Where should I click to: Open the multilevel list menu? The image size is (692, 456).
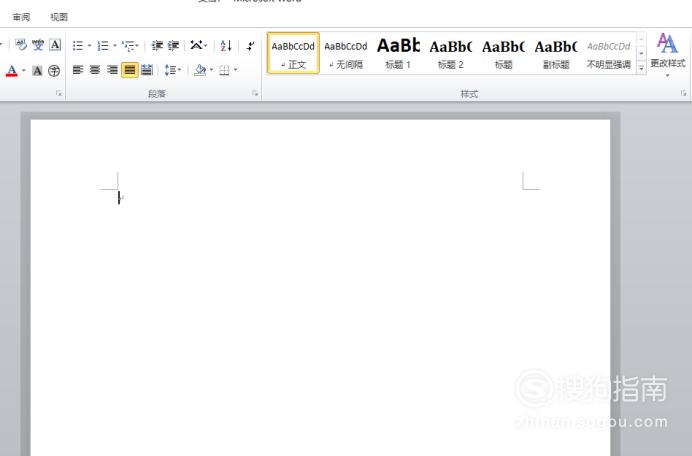(130, 45)
